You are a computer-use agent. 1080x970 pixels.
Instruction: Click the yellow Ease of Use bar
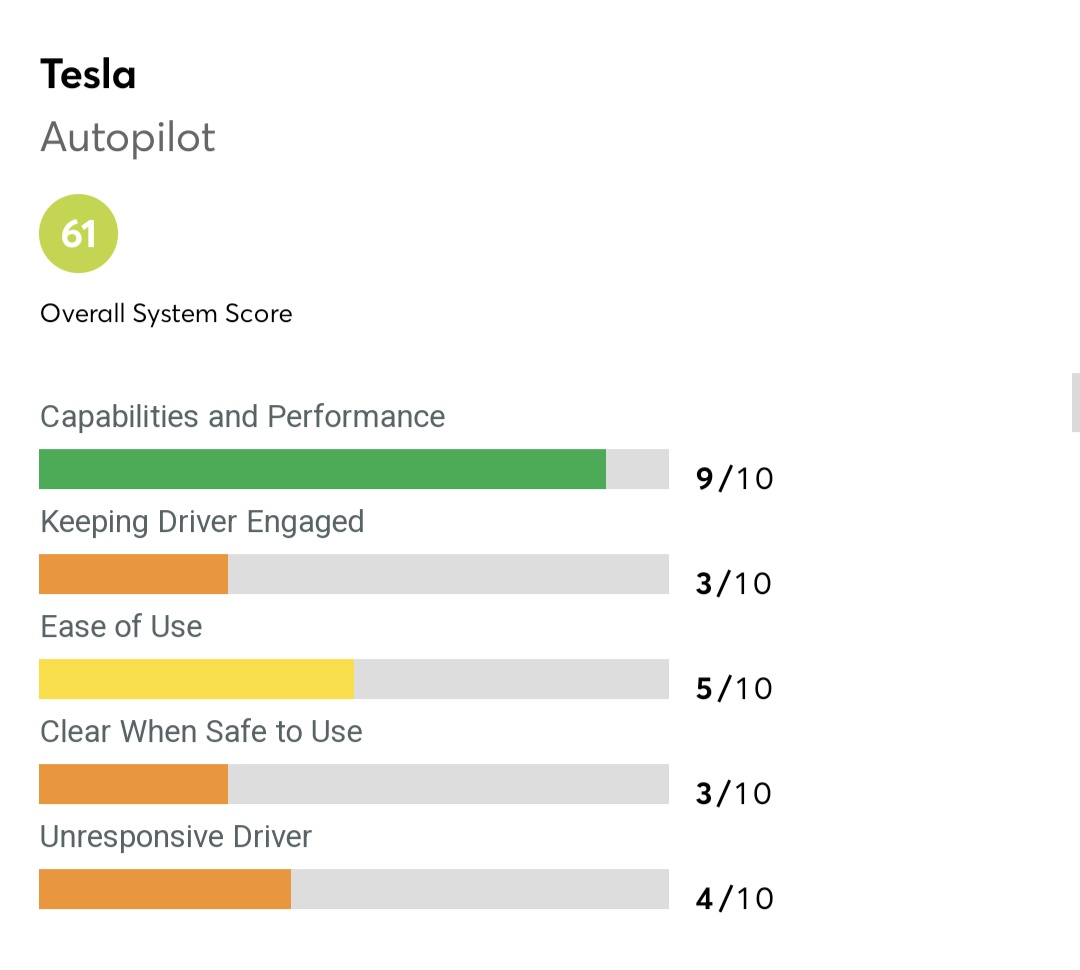coord(196,679)
